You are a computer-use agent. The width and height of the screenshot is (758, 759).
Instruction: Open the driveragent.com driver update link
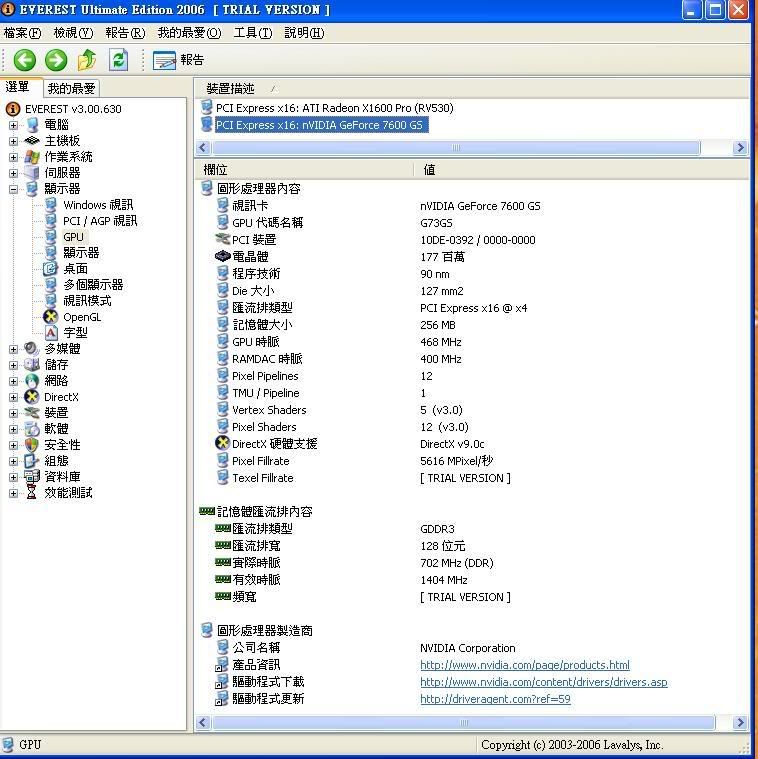pos(495,699)
